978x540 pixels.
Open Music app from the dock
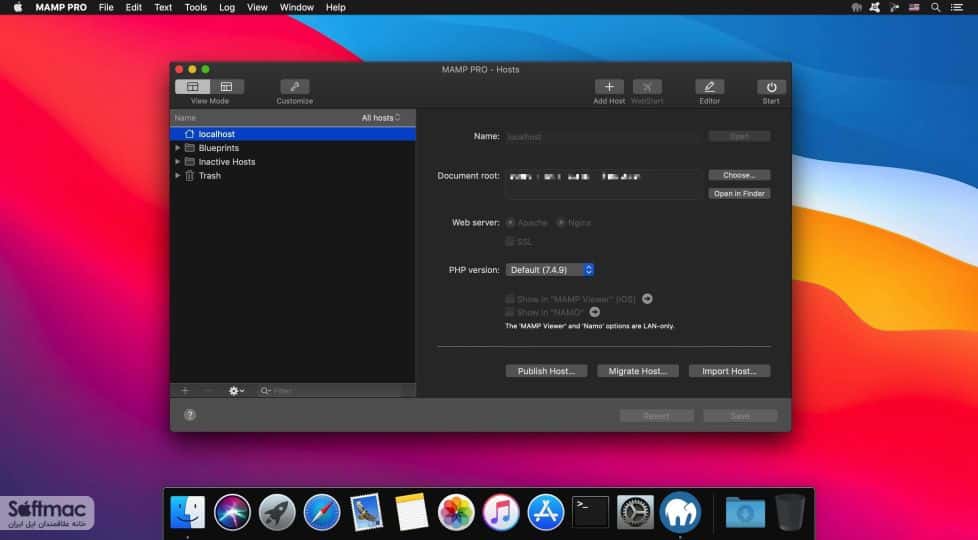coord(501,513)
